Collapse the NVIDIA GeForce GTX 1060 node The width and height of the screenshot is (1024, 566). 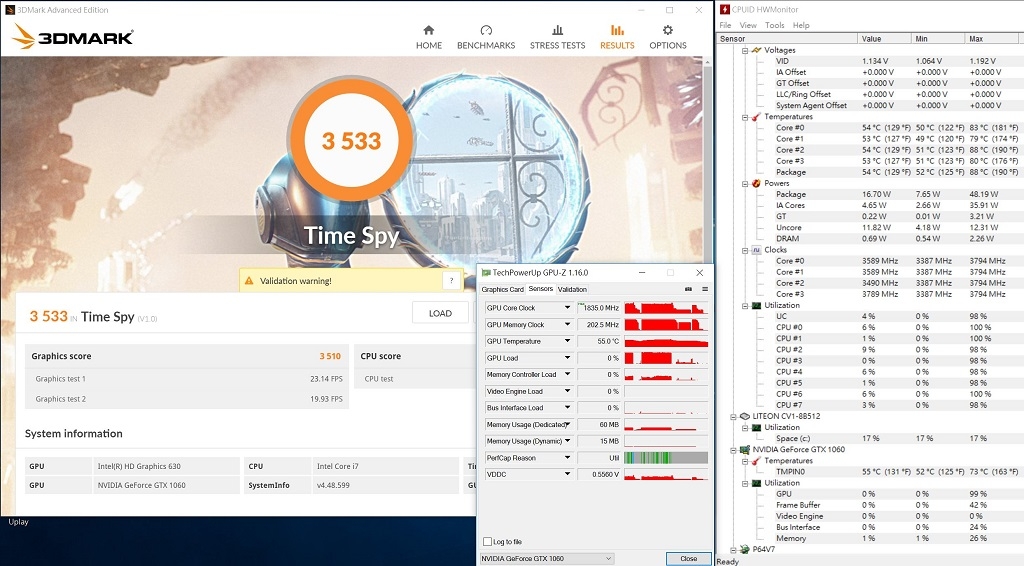click(733, 450)
